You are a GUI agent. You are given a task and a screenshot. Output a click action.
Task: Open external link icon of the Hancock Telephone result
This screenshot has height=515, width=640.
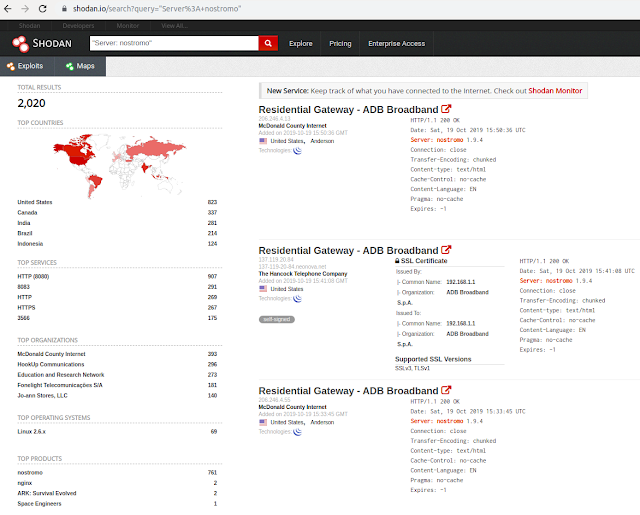click(446, 250)
